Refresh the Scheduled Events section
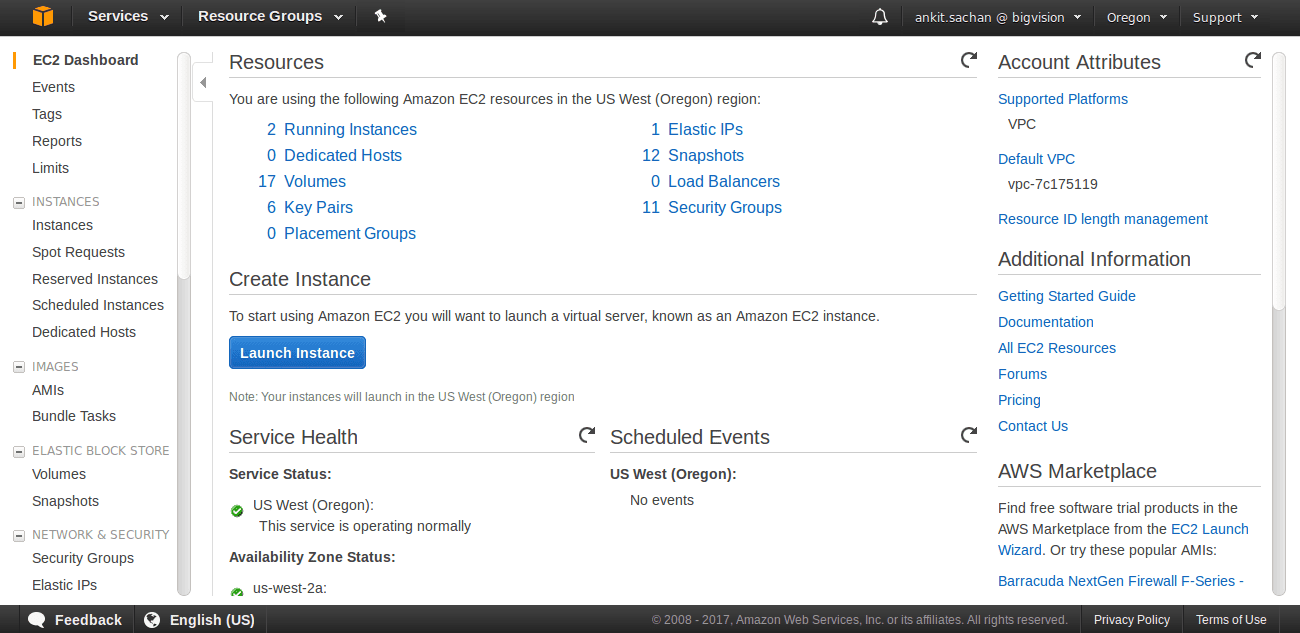 click(968, 435)
